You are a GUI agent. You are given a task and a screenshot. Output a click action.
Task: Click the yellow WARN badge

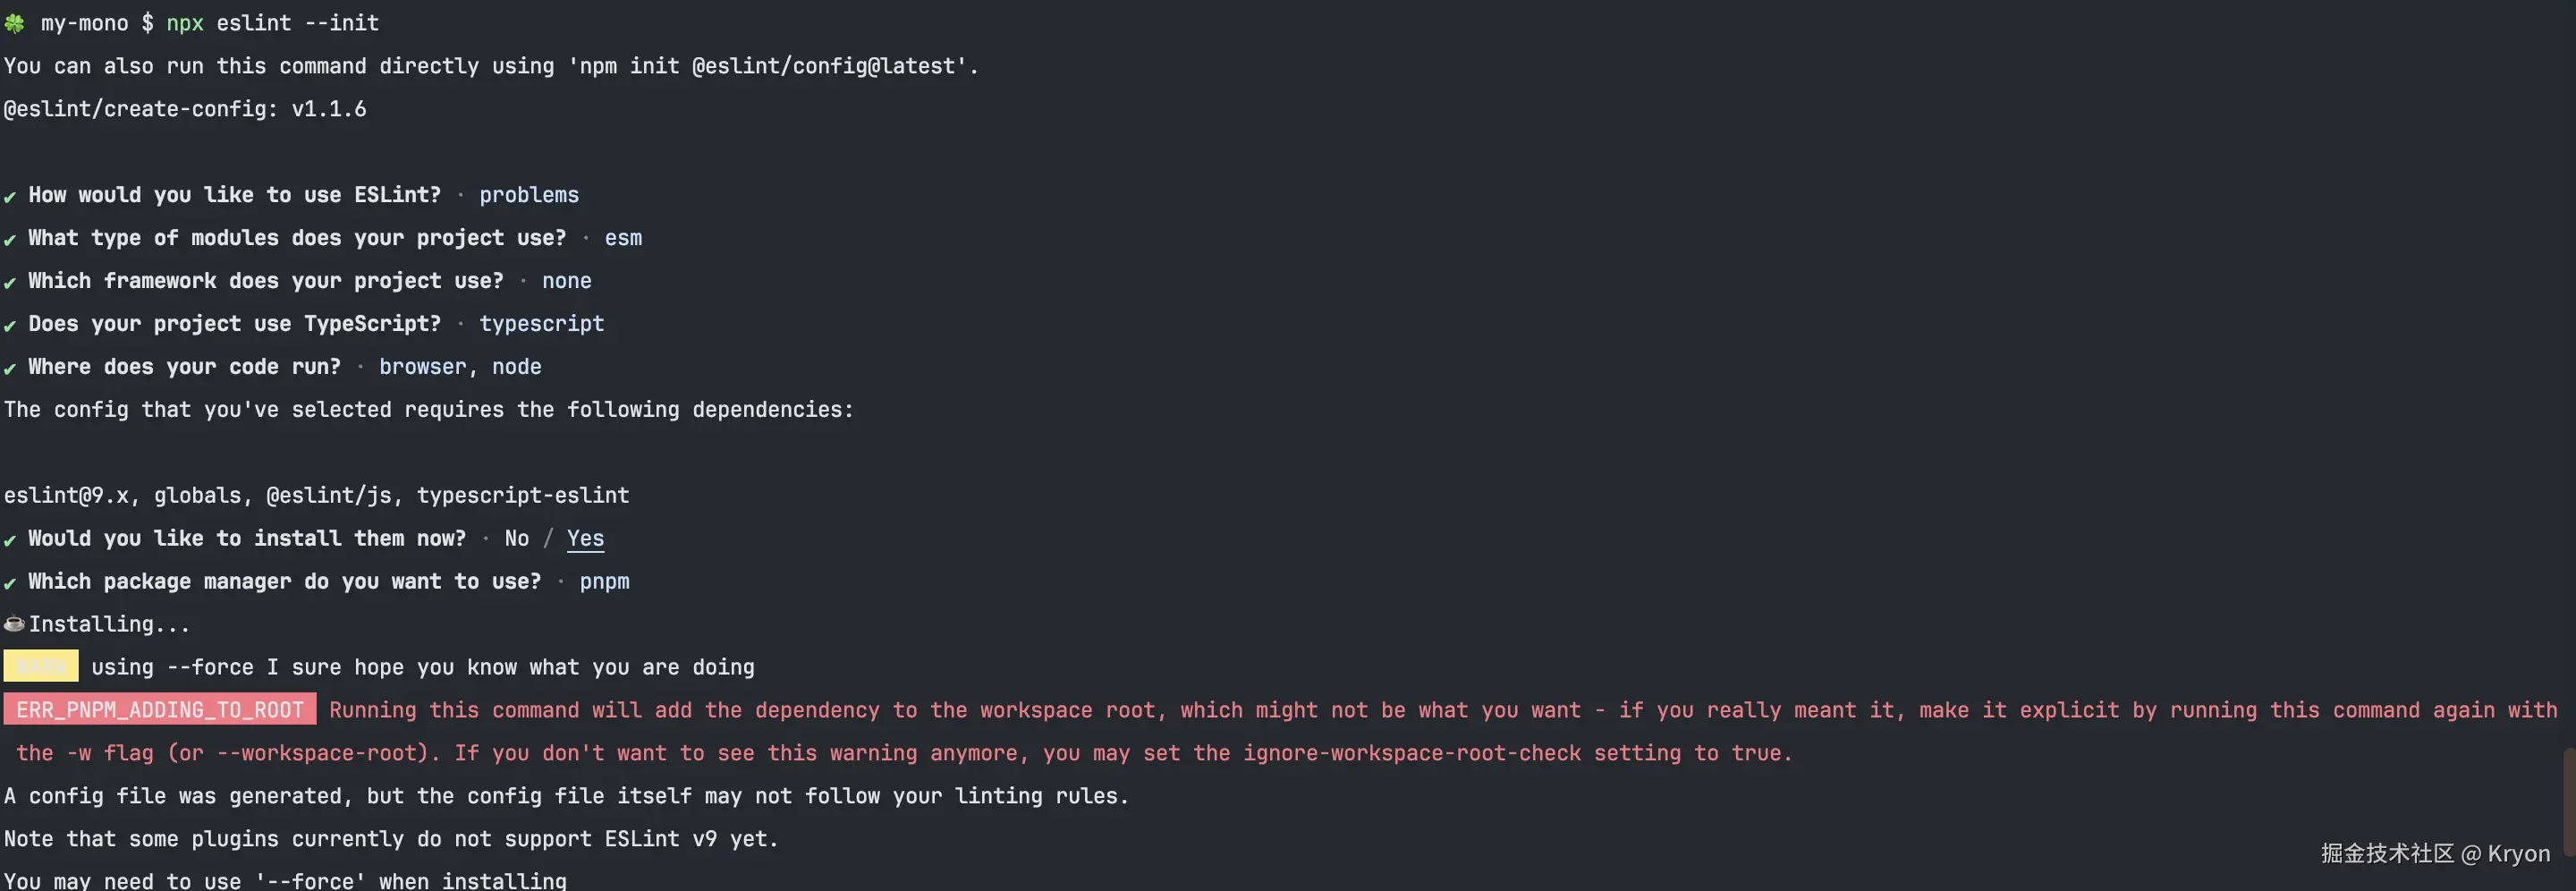click(41, 666)
